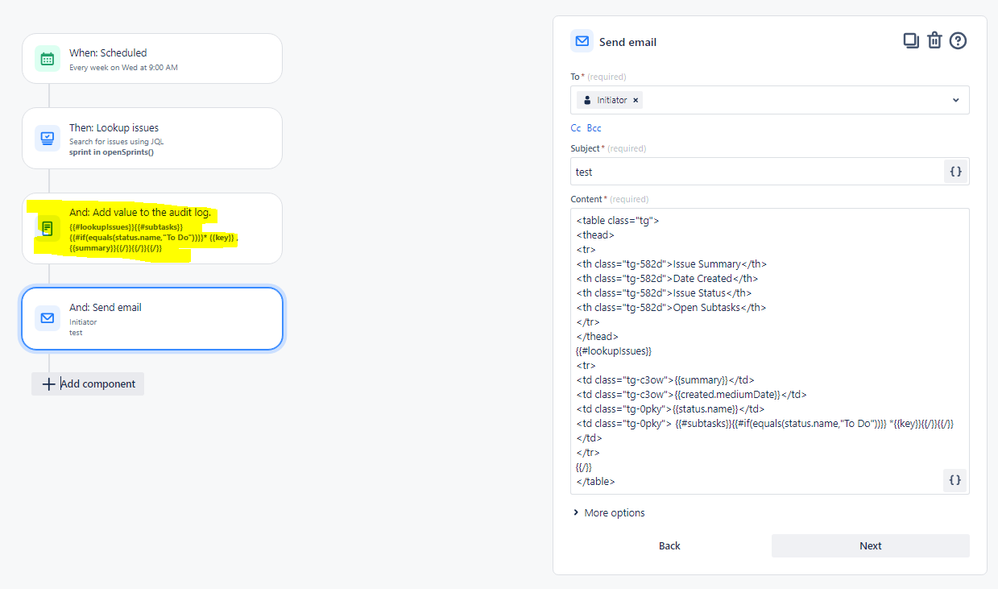Click Add component button label
The image size is (998, 589).
[98, 384]
